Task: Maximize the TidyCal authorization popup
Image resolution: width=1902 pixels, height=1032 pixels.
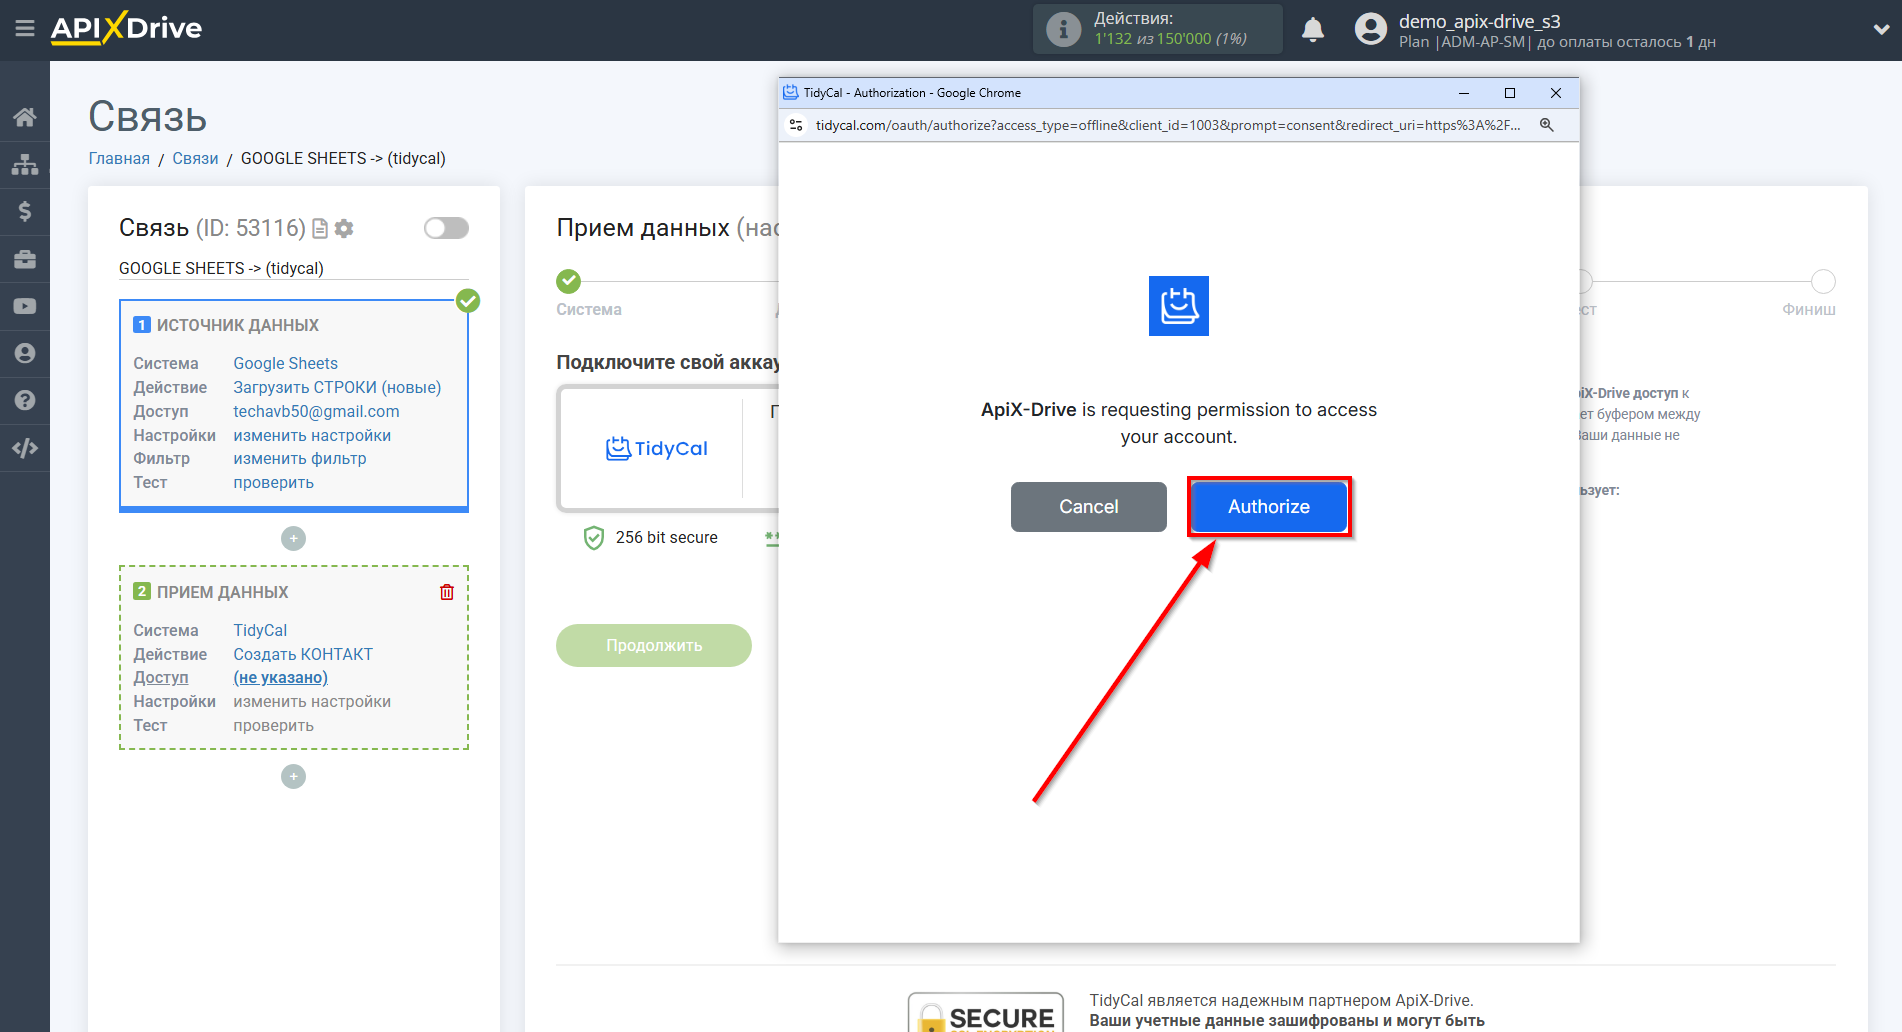Action: pos(1510,93)
